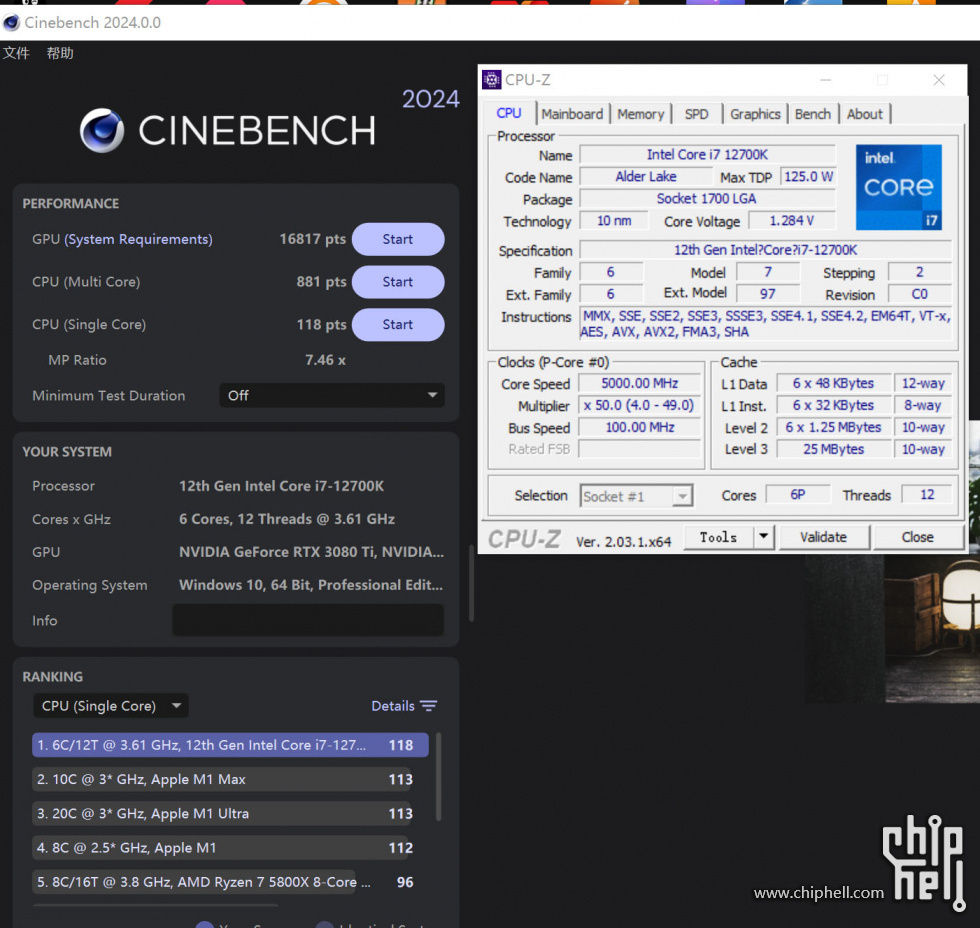Start the GPU benchmark test

coord(398,239)
